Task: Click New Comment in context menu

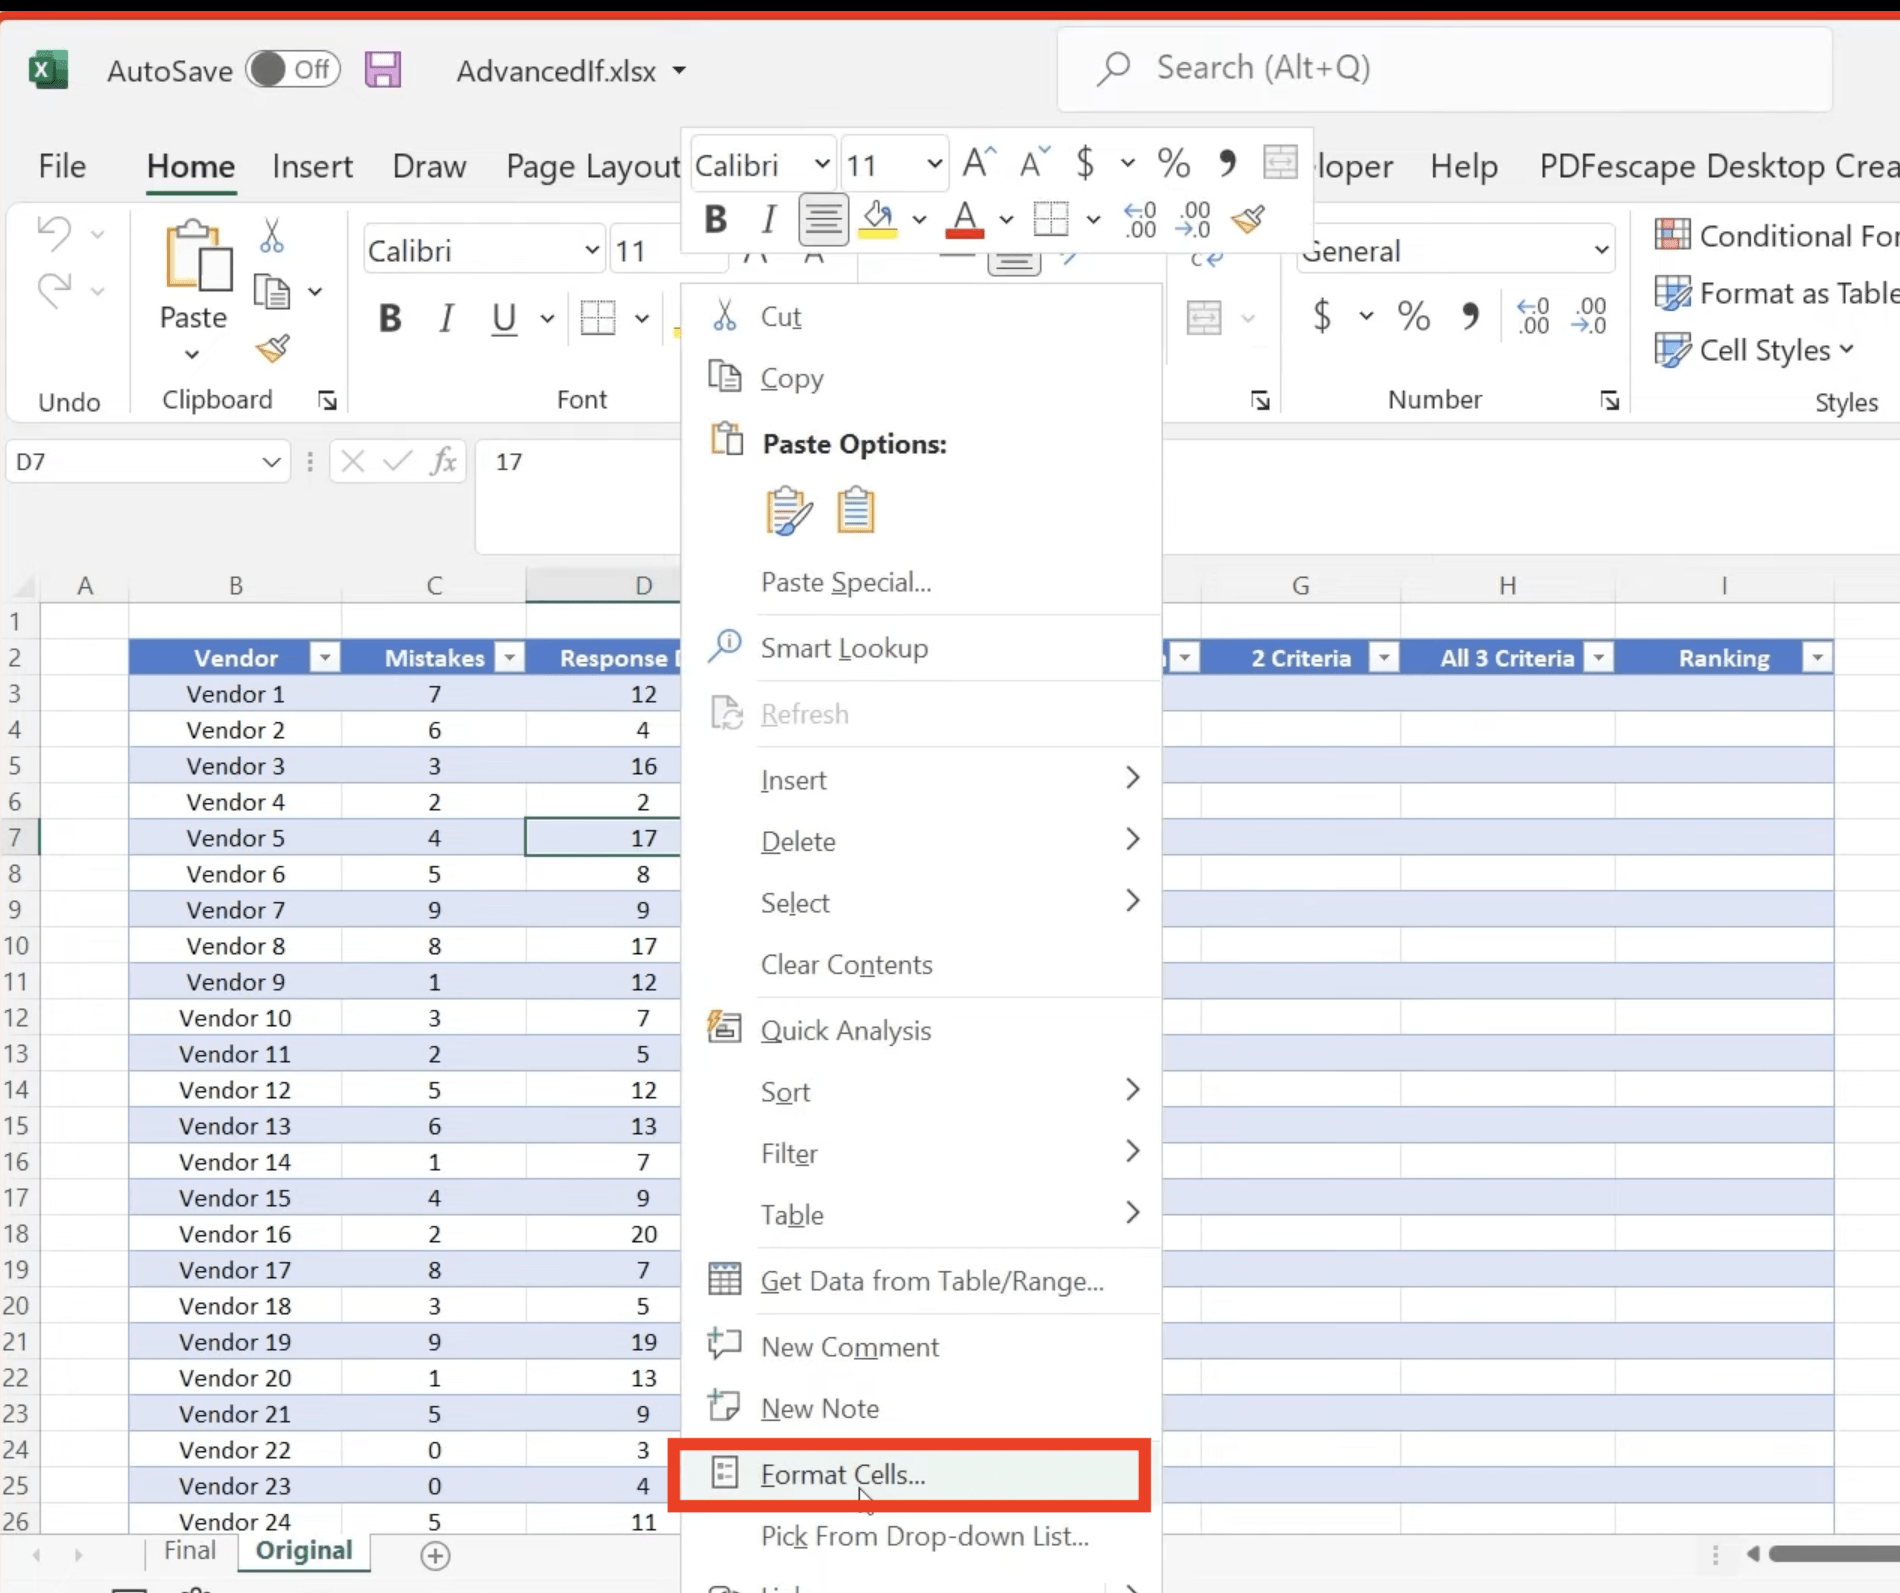Action: (x=922, y=1347)
